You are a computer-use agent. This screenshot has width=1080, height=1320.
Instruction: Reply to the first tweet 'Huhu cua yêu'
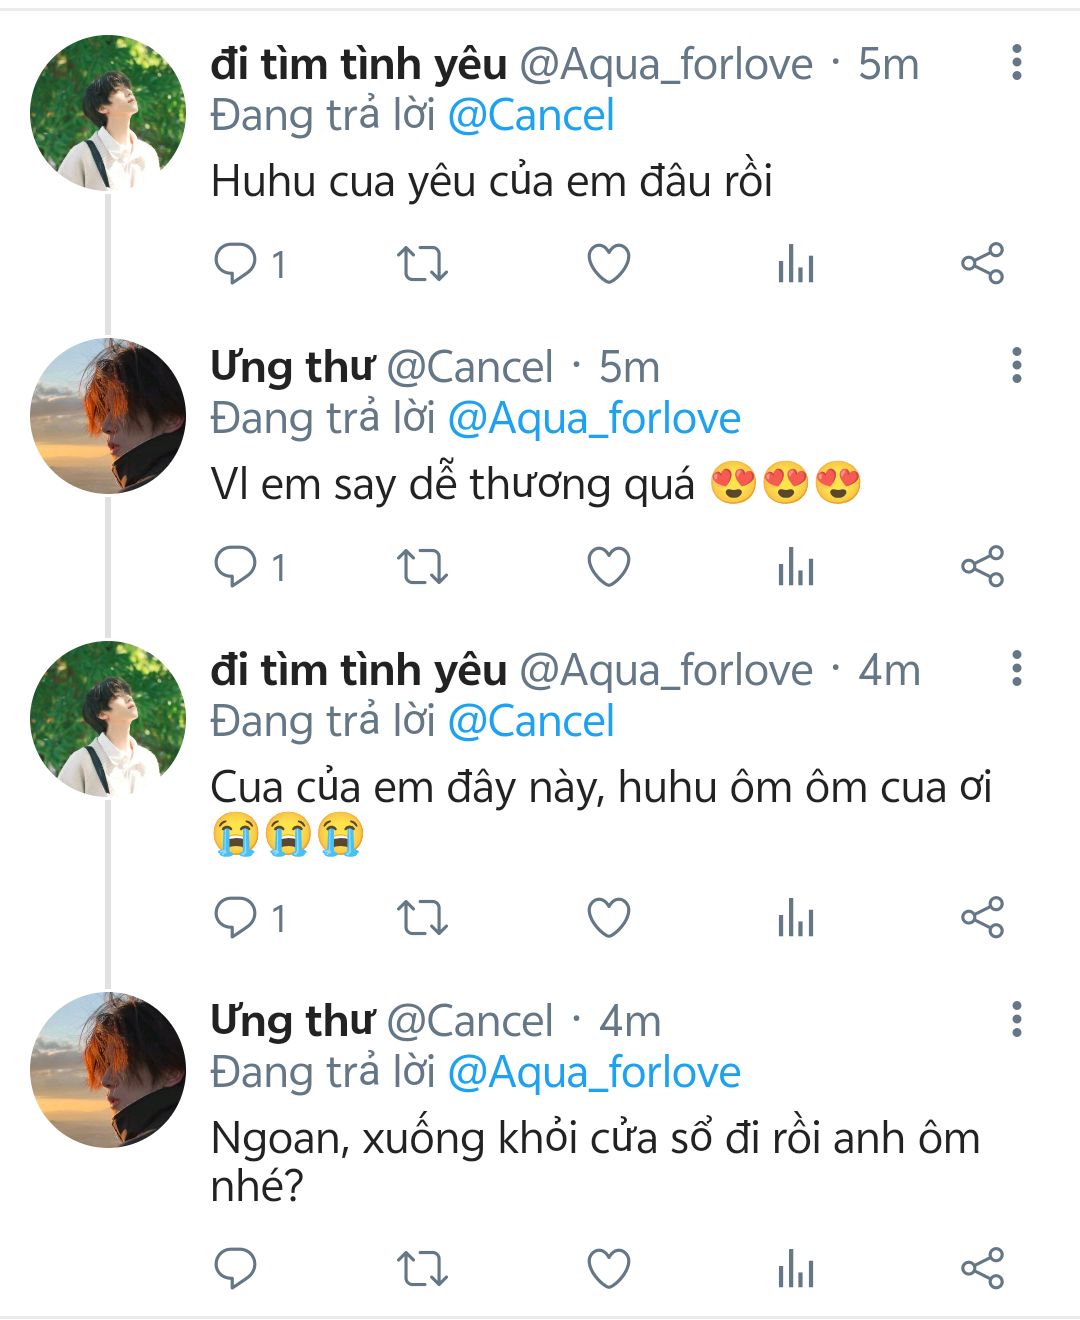coord(236,264)
